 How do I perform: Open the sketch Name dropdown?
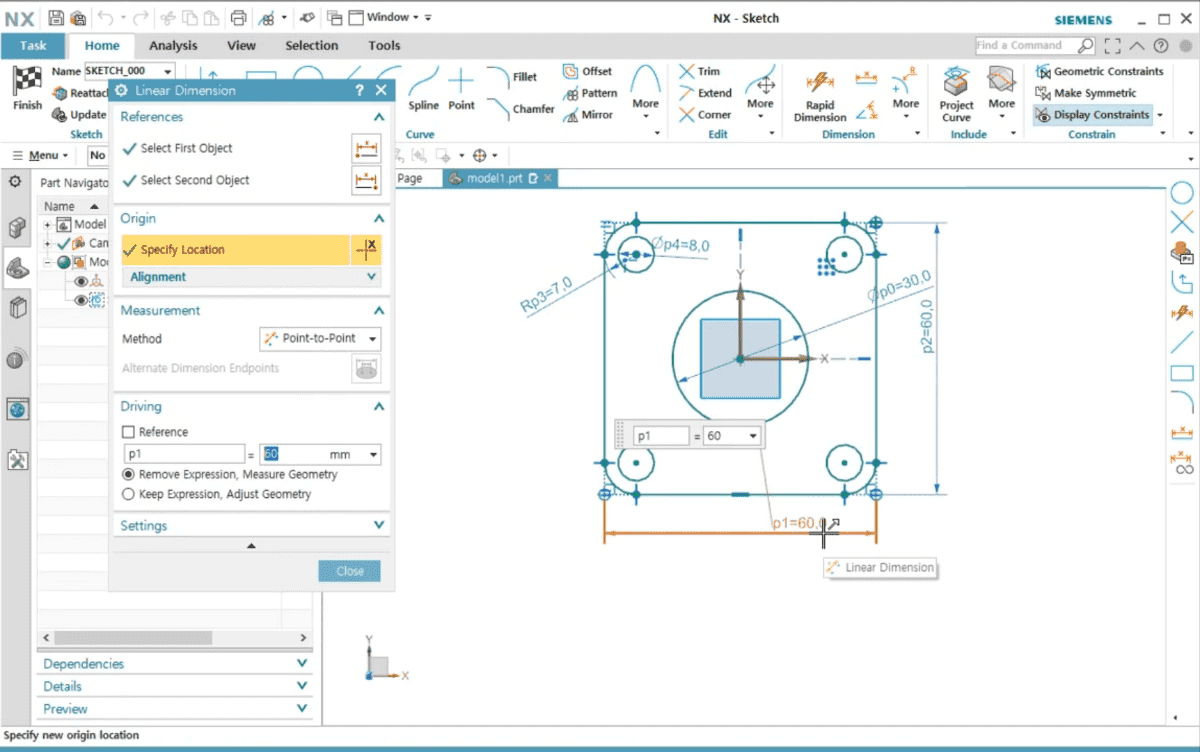coord(167,71)
